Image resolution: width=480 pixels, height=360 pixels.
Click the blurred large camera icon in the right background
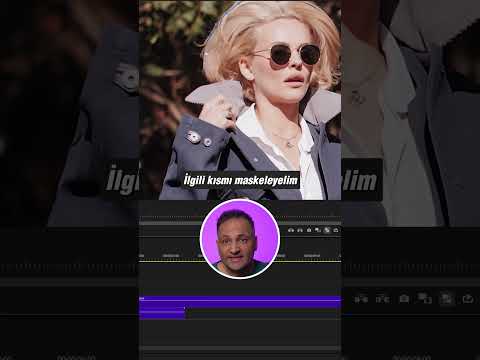click(404, 299)
